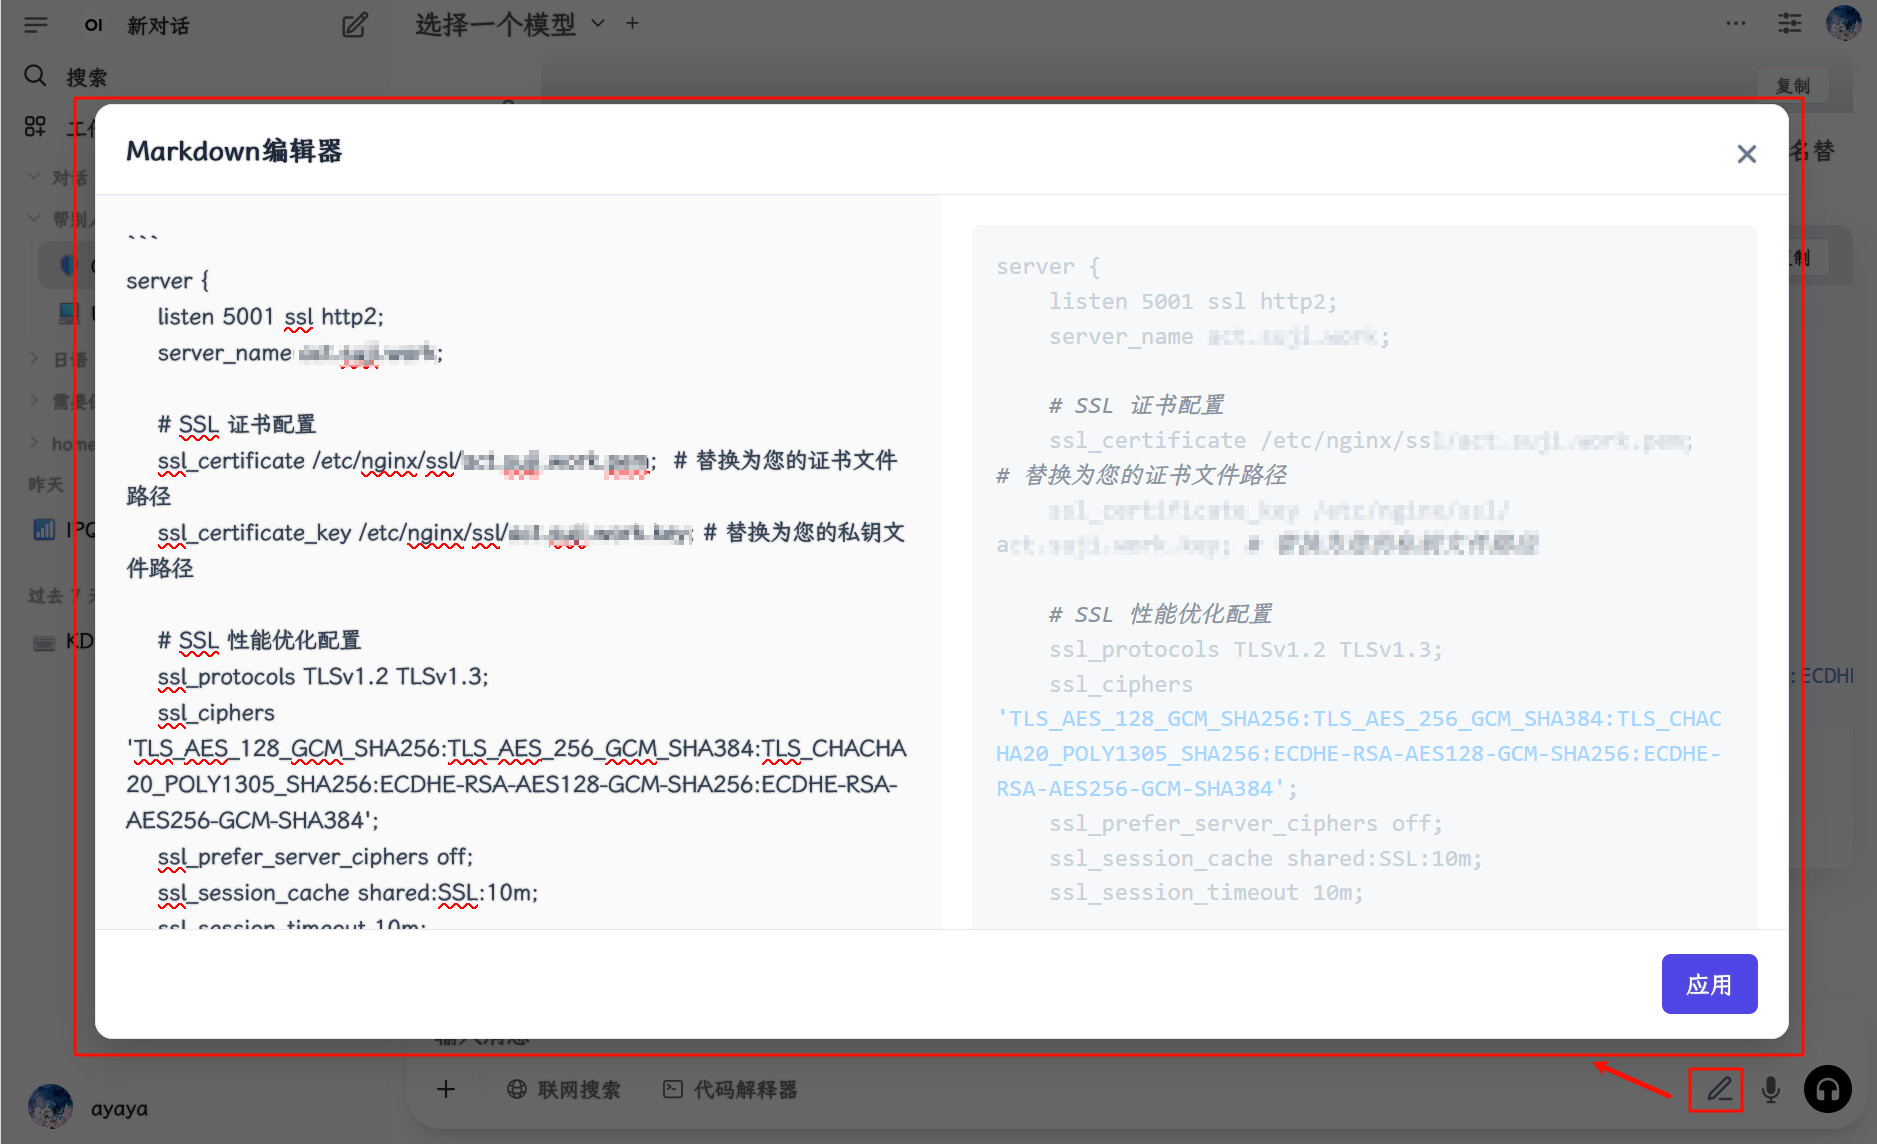This screenshot has height=1144, width=1877.
Task: Start voice call with headphone icon
Action: pos(1827,1089)
